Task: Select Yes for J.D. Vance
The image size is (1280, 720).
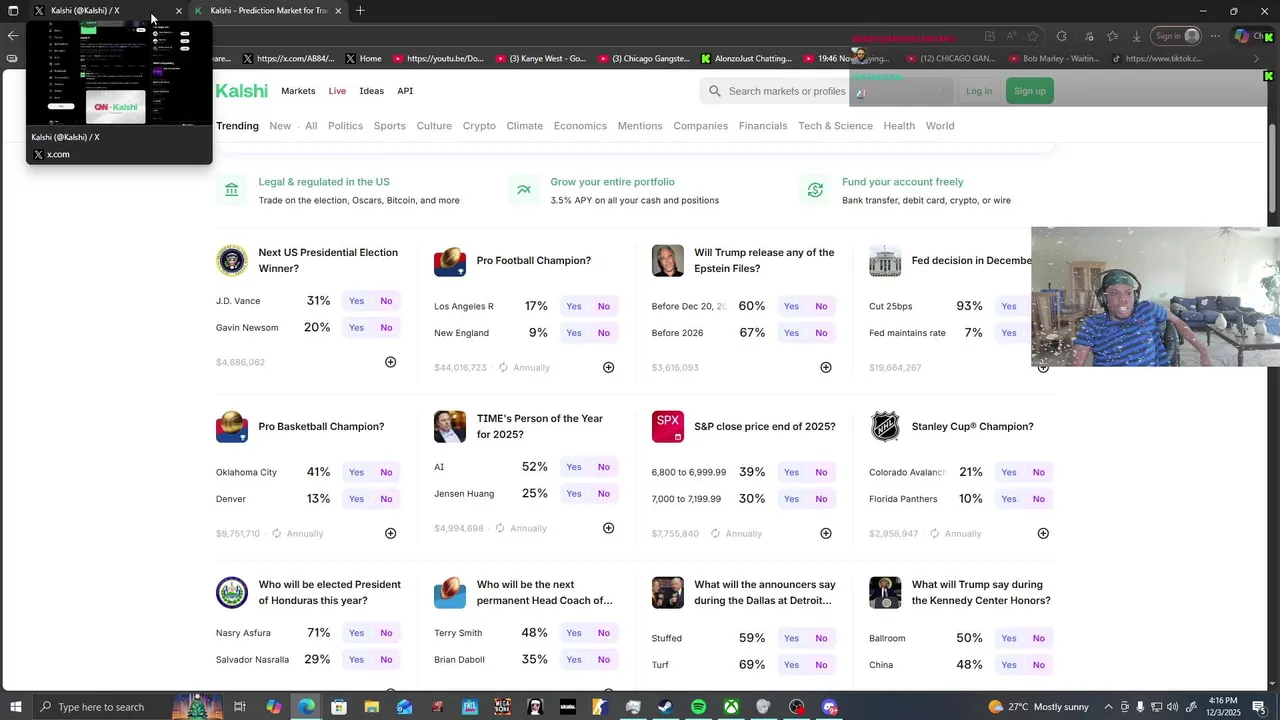Action: click(x=357, y=301)
